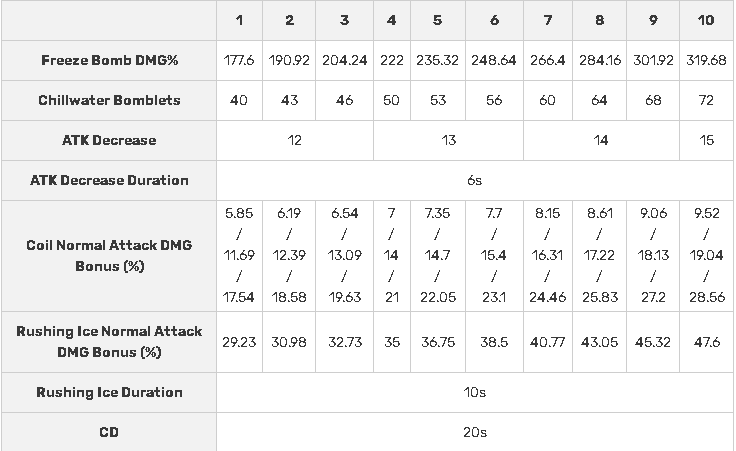This screenshot has width=736, height=451.
Task: Select the CD row header
Action: pos(109,432)
